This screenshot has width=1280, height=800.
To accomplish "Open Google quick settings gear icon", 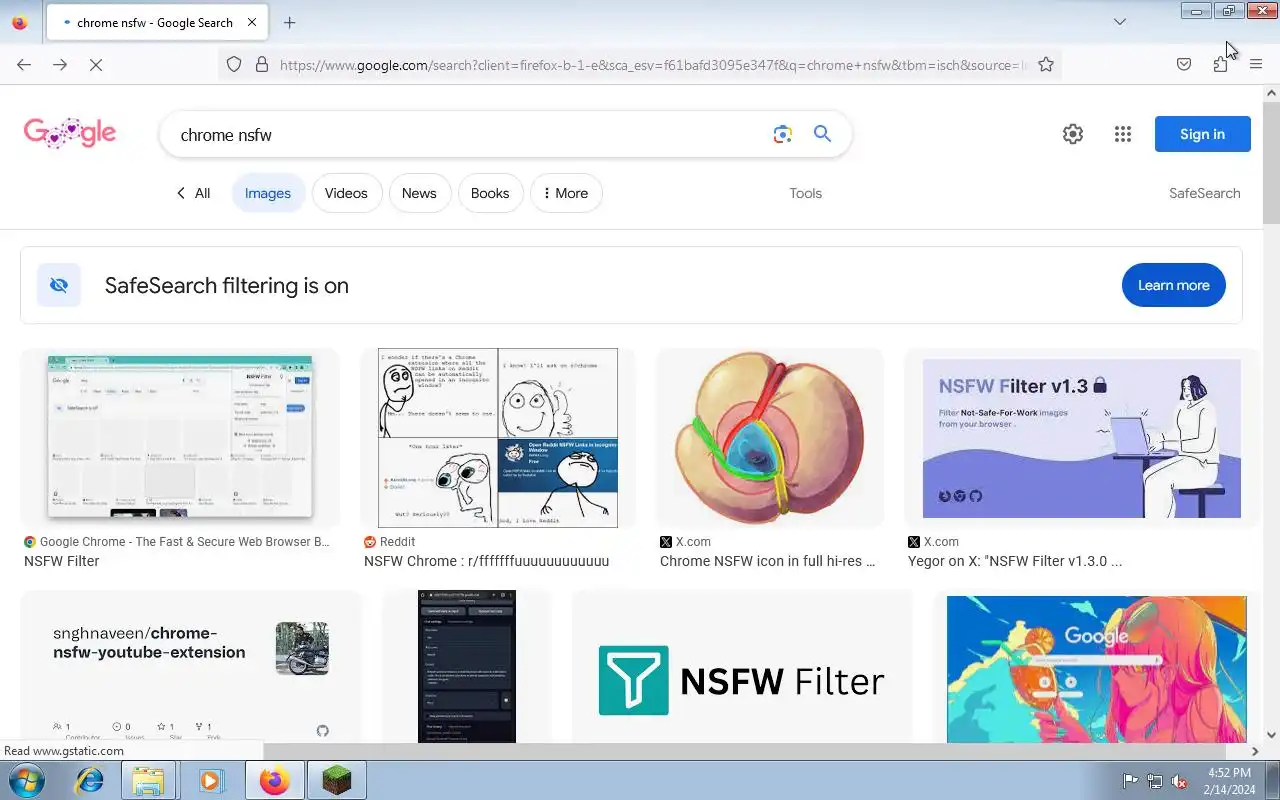I will tap(1073, 134).
